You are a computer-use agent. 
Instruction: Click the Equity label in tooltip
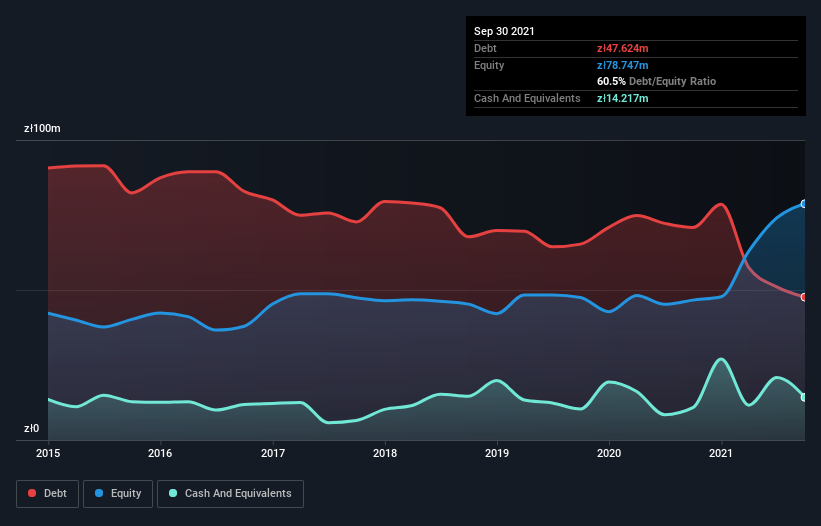pos(489,65)
